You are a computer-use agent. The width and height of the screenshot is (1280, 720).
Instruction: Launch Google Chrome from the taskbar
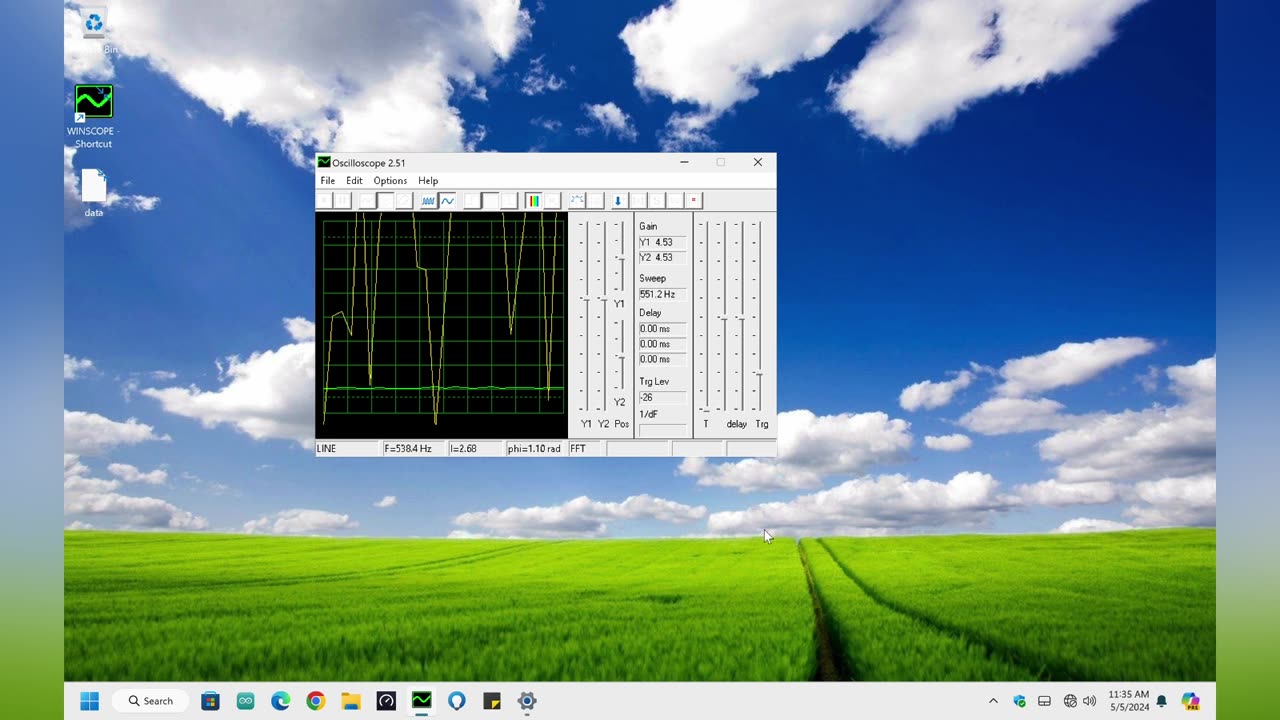coord(315,701)
